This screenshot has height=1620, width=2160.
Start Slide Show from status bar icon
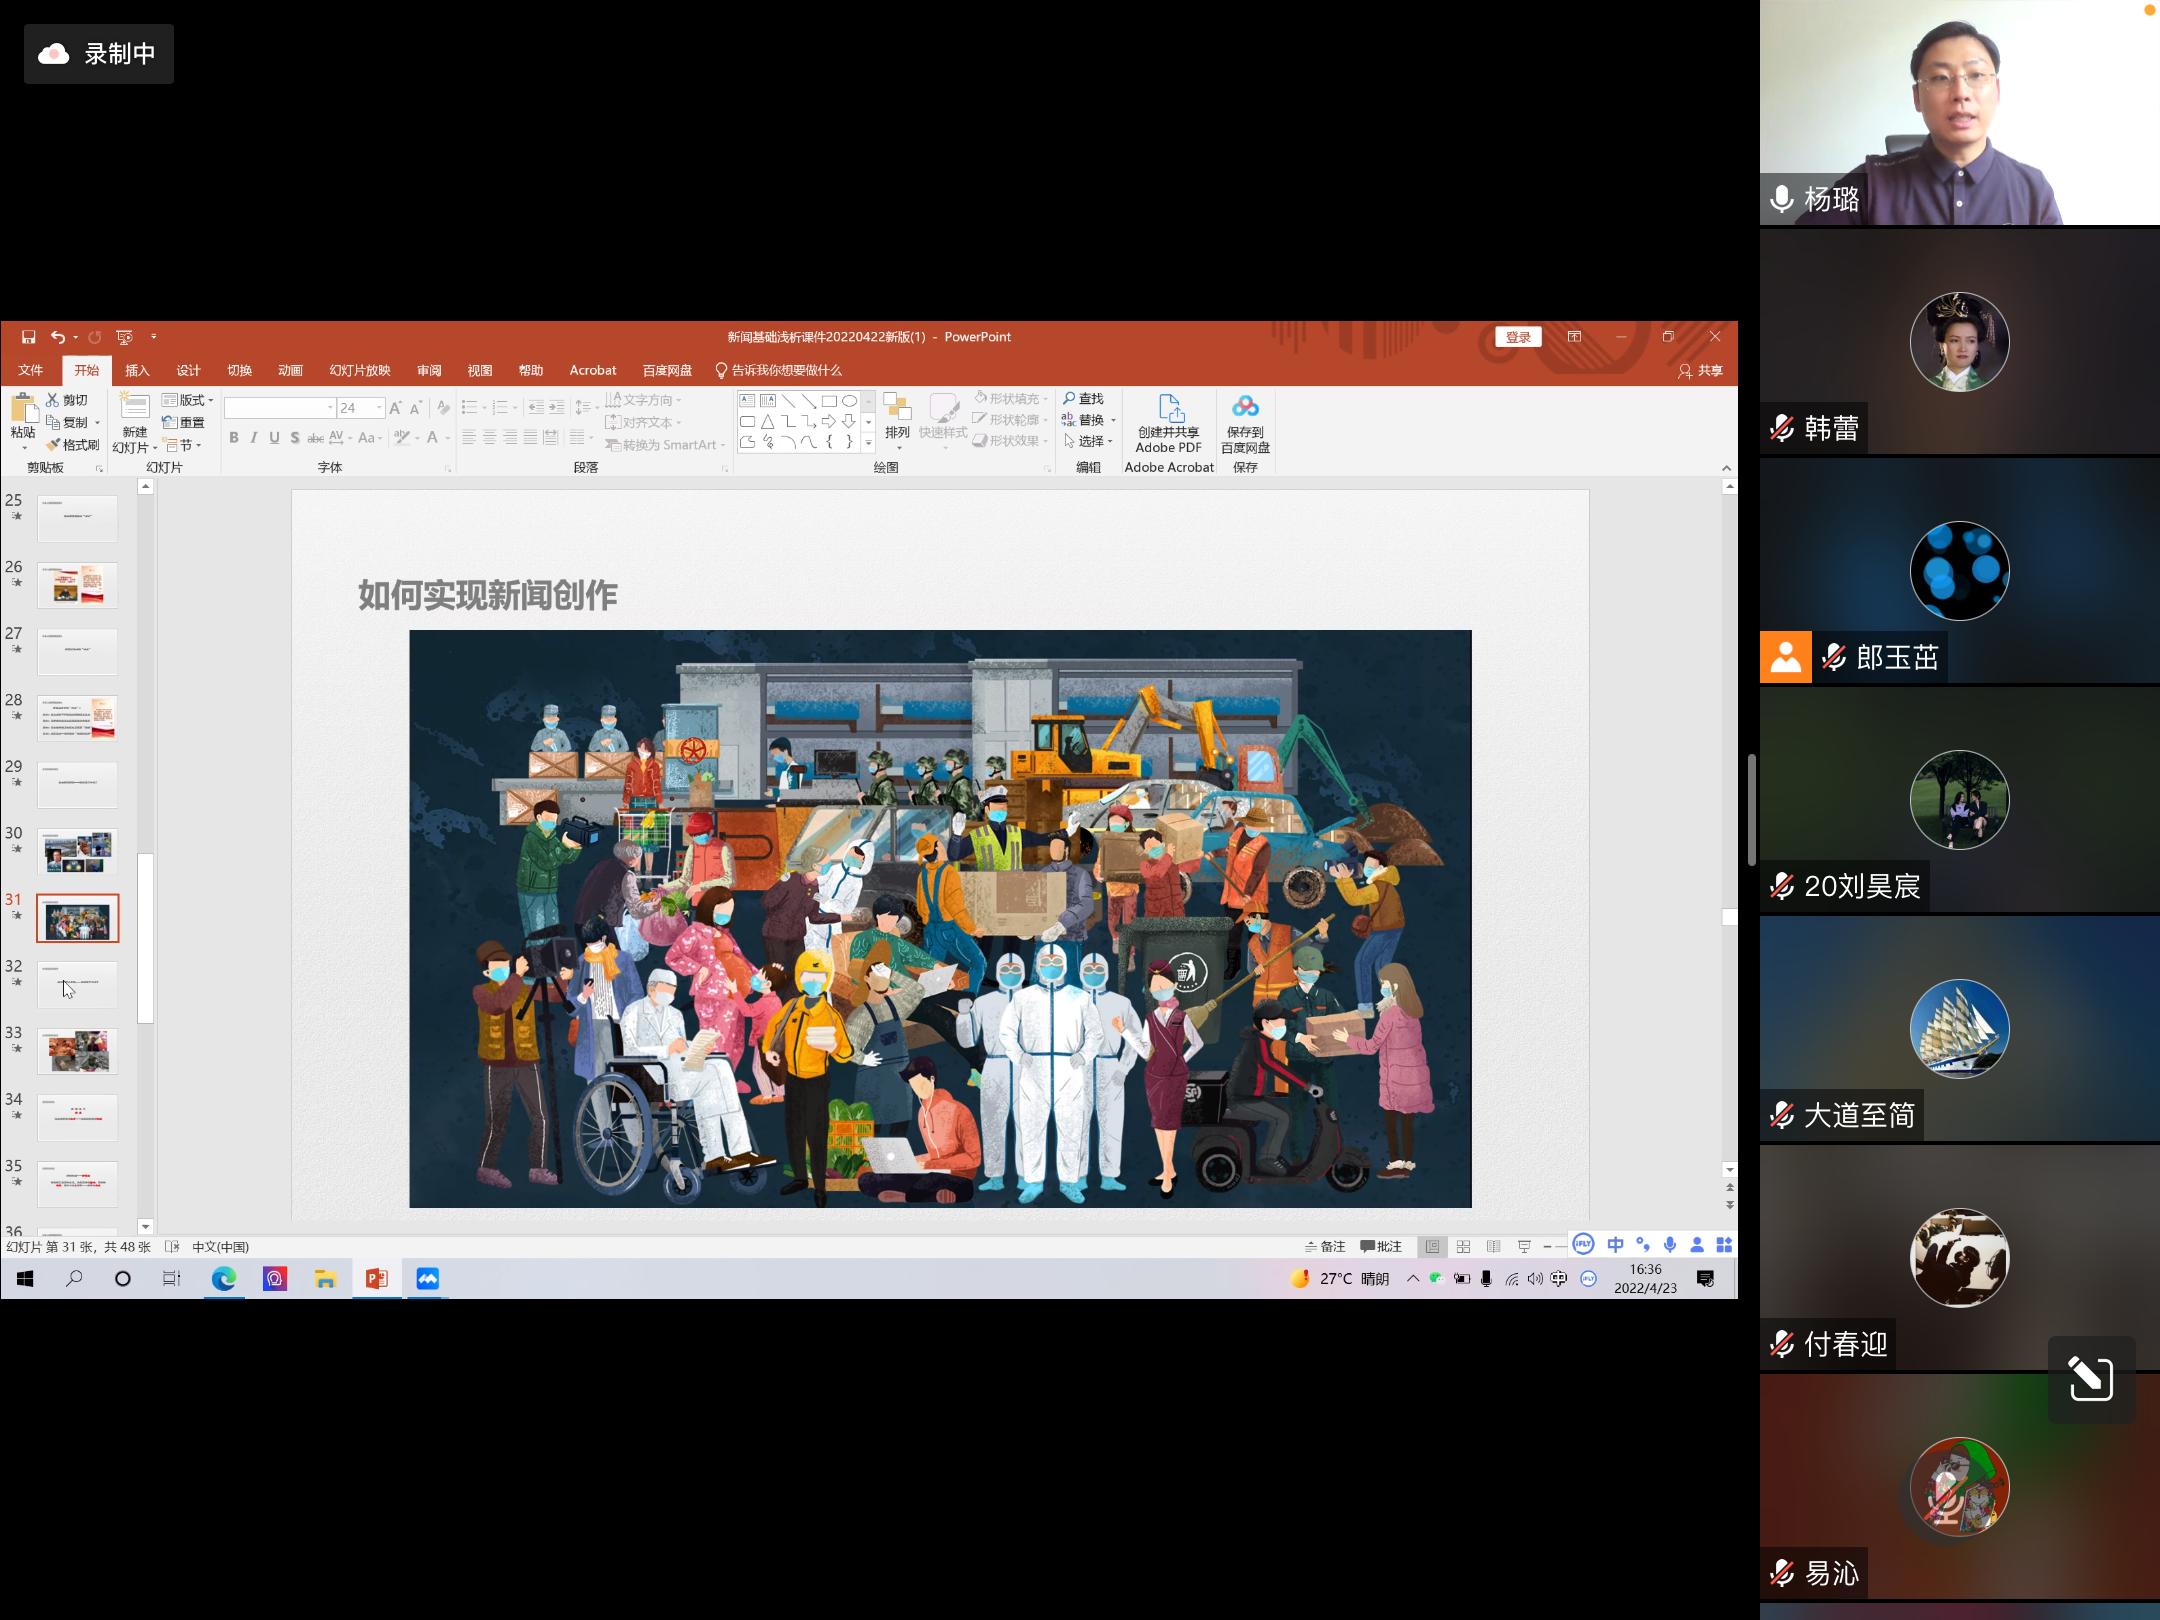(x=1524, y=1247)
